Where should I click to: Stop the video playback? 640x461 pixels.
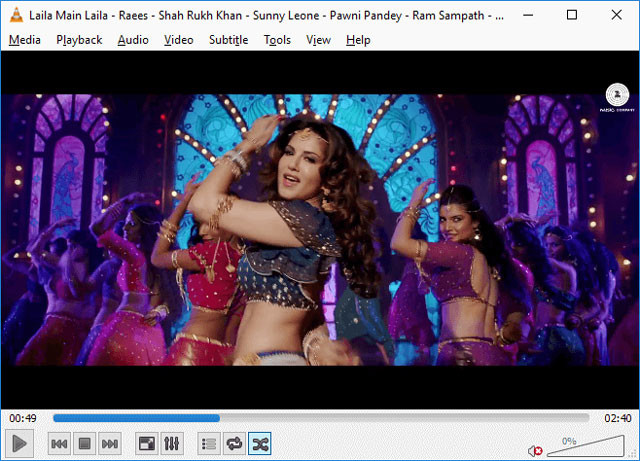coord(84,443)
